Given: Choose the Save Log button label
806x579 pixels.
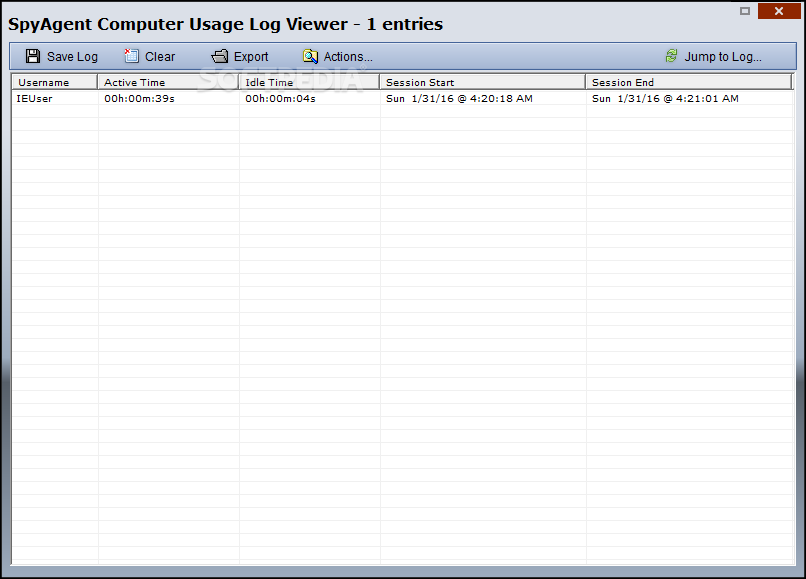Looking at the screenshot, I should (72, 57).
